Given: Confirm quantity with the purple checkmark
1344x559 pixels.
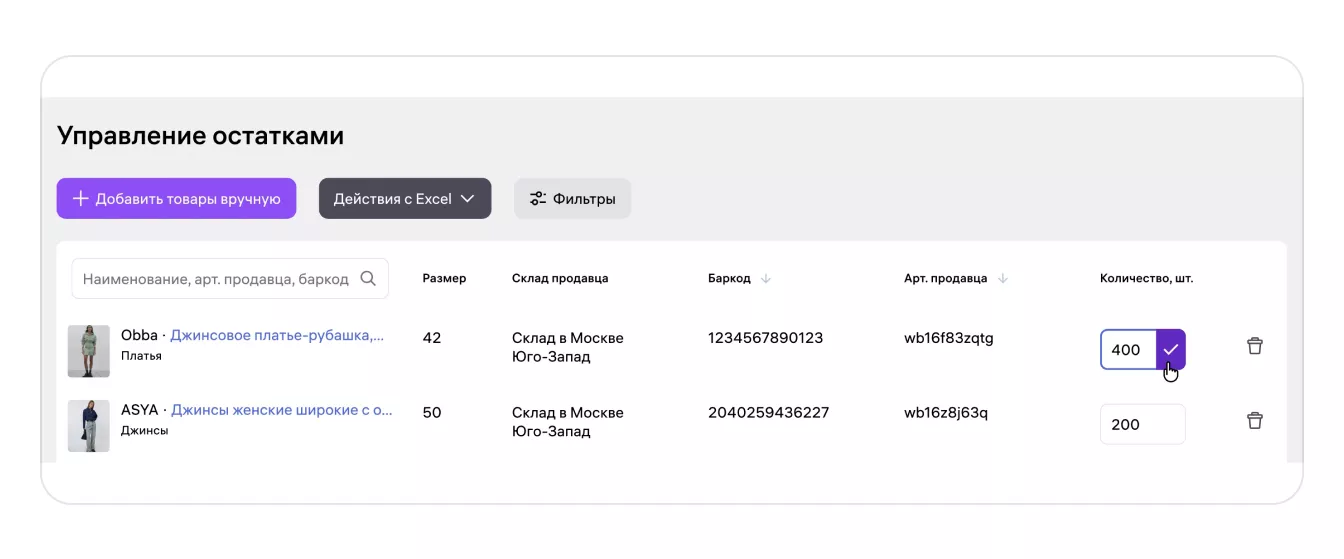Looking at the screenshot, I should point(1170,350).
